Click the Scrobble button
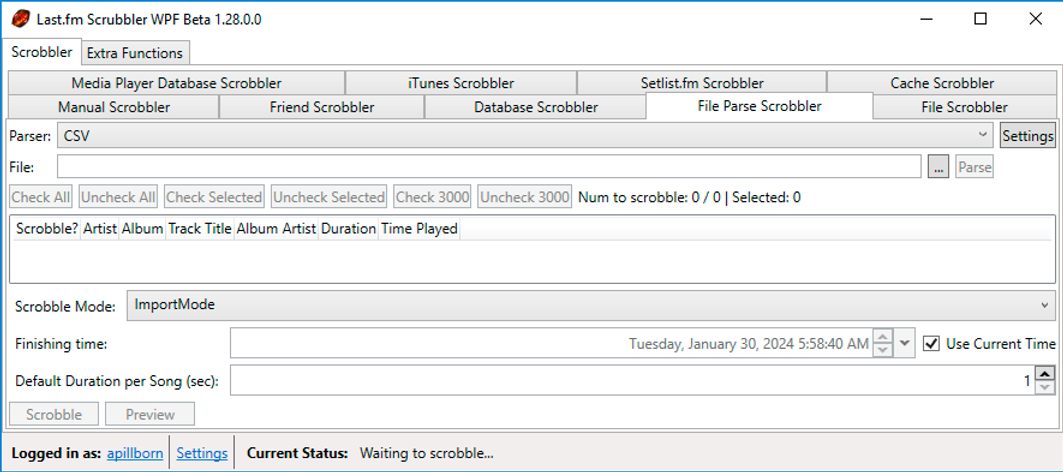 [54, 414]
